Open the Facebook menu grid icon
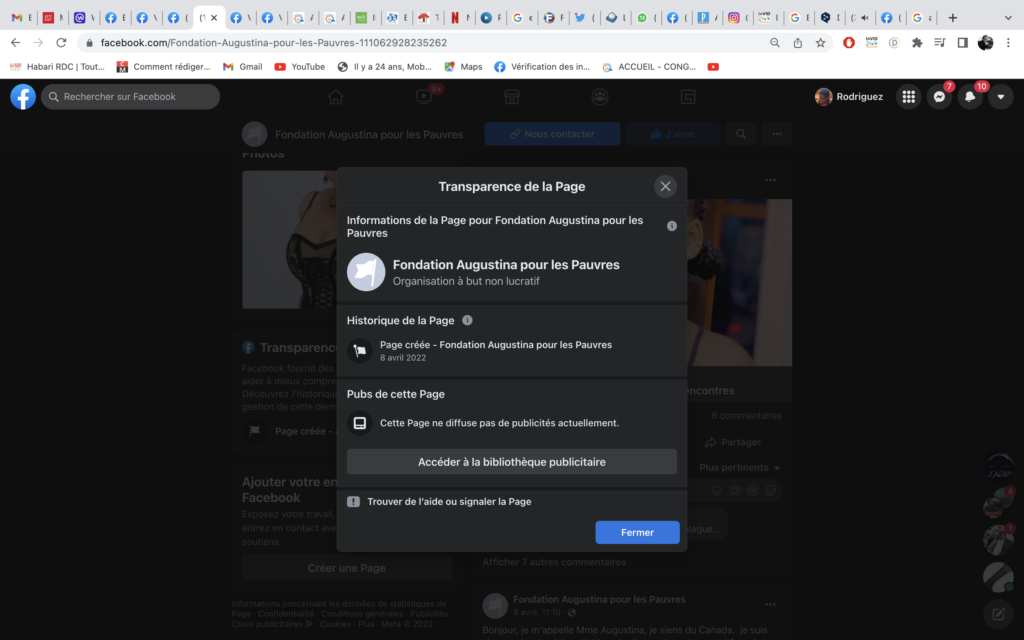Screen dimensions: 1024x640 (908, 97)
